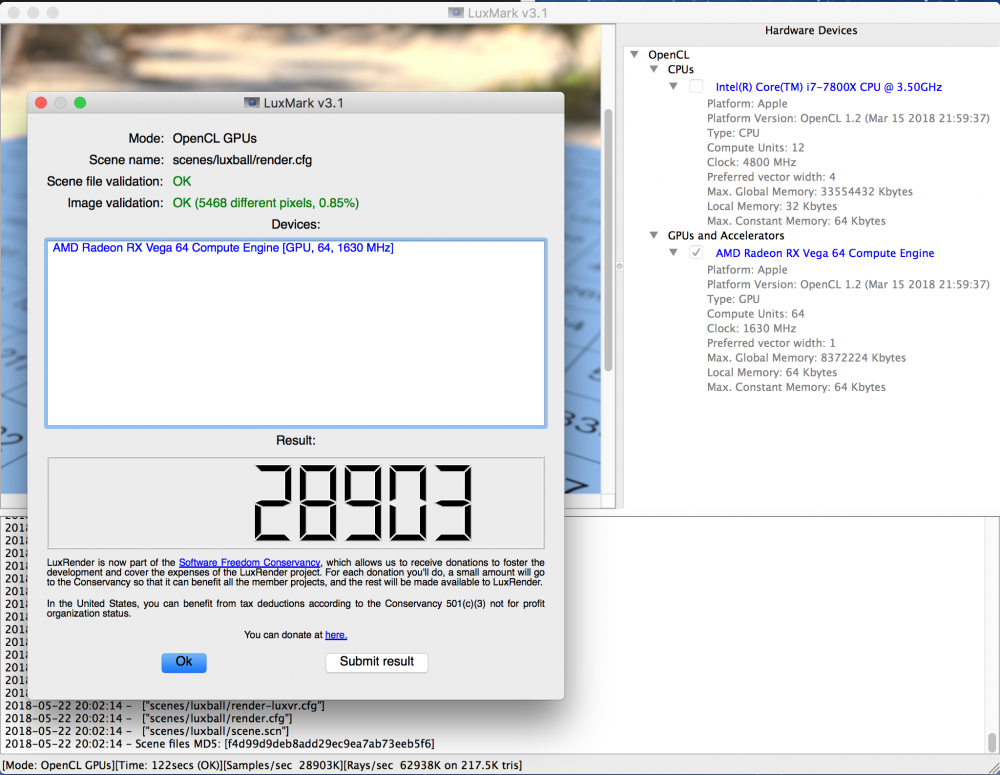This screenshot has height=775, width=1000.
Task: Click 'Type: CPU' row in tree
Action: pos(733,133)
